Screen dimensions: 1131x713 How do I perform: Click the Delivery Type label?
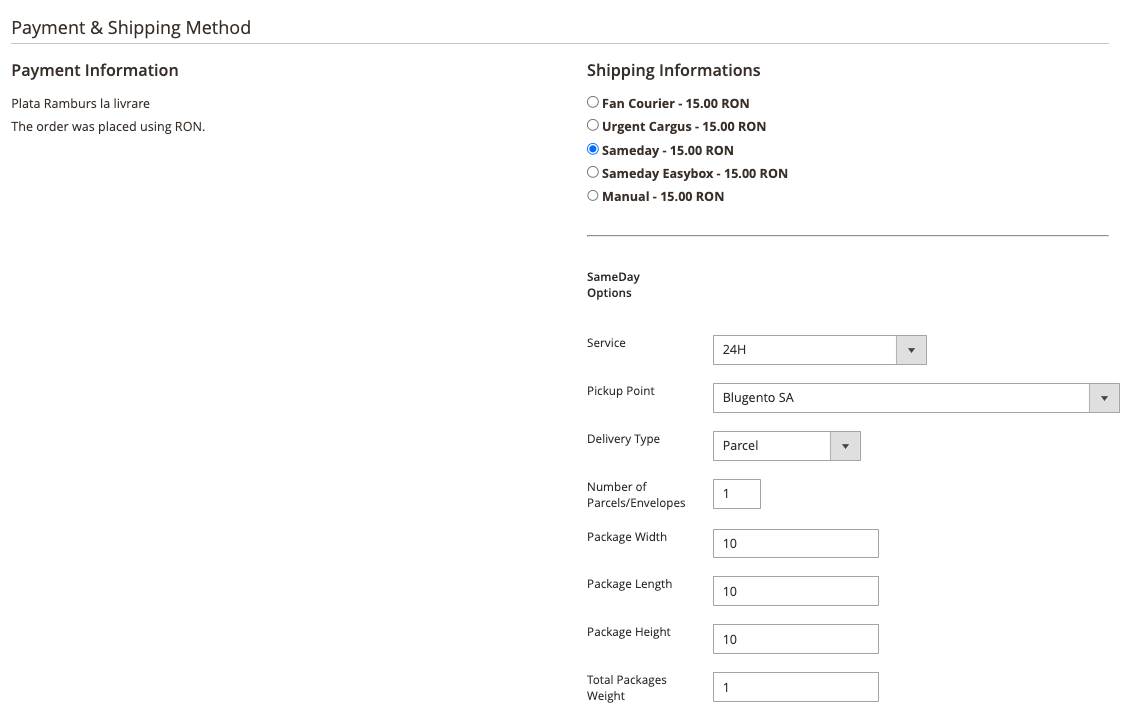(x=623, y=439)
